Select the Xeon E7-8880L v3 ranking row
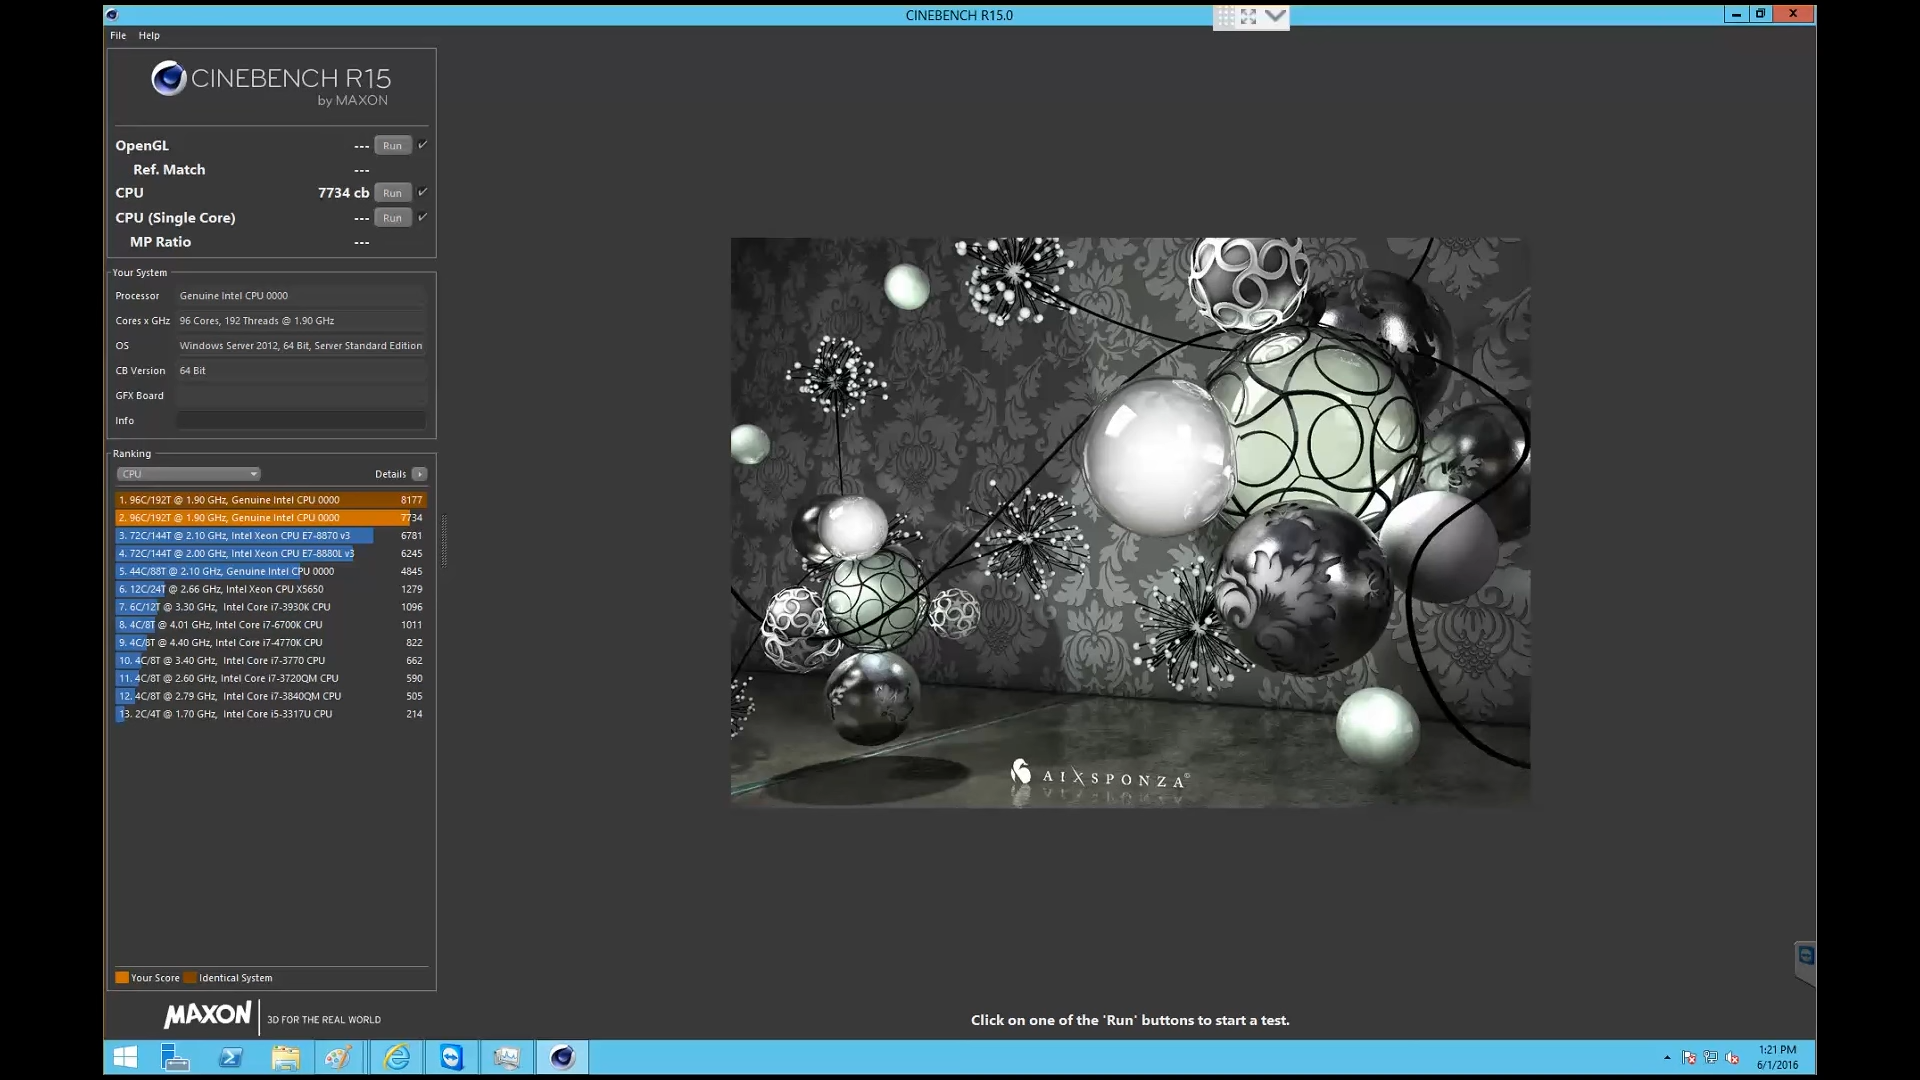 [271, 554]
